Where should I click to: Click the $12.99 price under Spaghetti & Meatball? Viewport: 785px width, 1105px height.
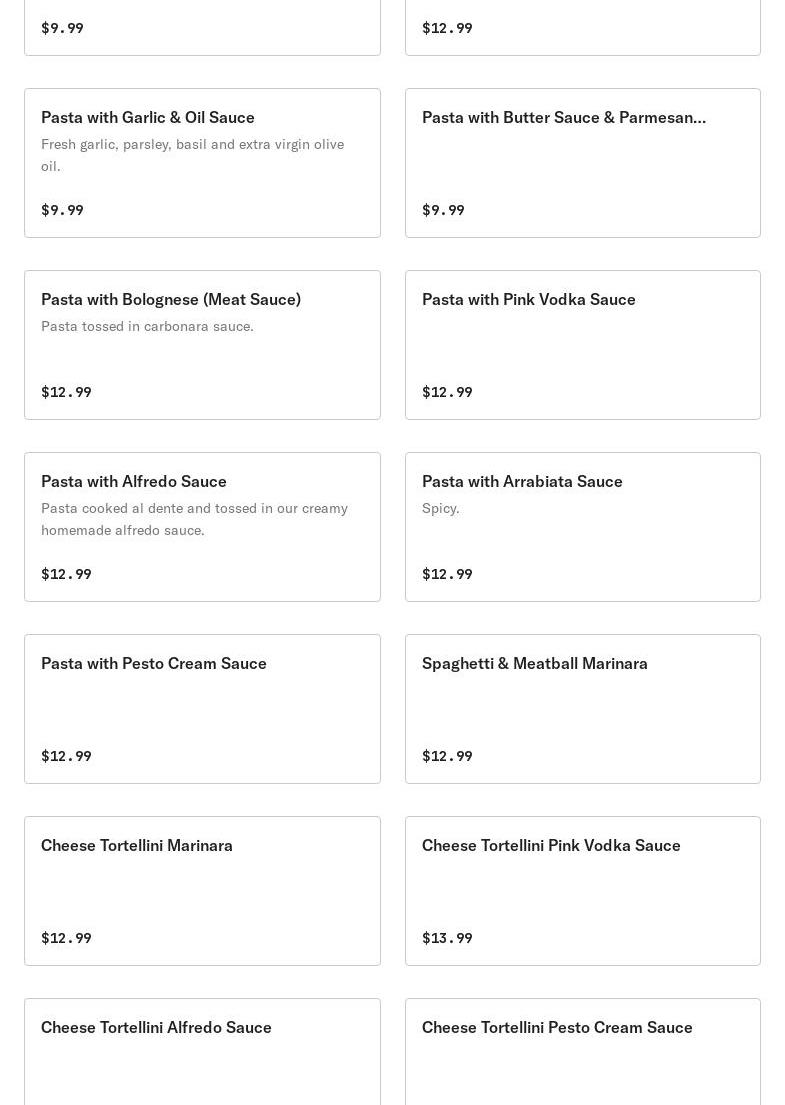click(x=447, y=756)
